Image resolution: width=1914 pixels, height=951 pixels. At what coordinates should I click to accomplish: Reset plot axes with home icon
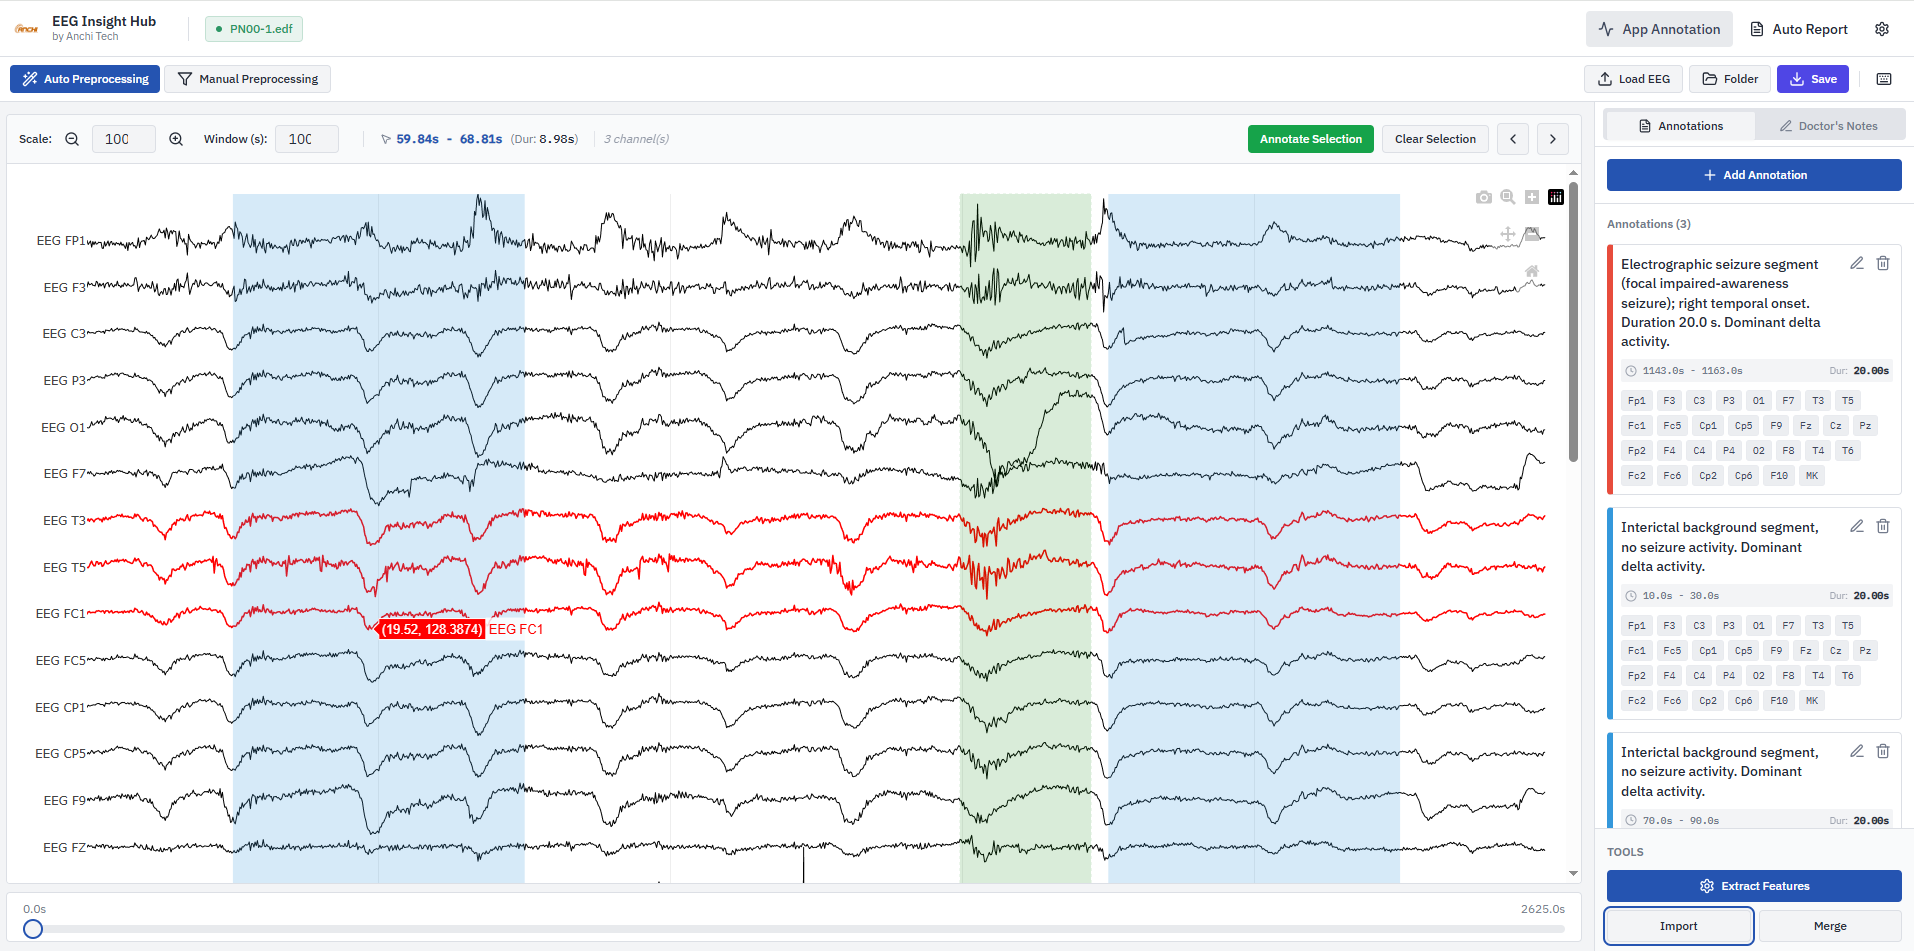(x=1531, y=271)
